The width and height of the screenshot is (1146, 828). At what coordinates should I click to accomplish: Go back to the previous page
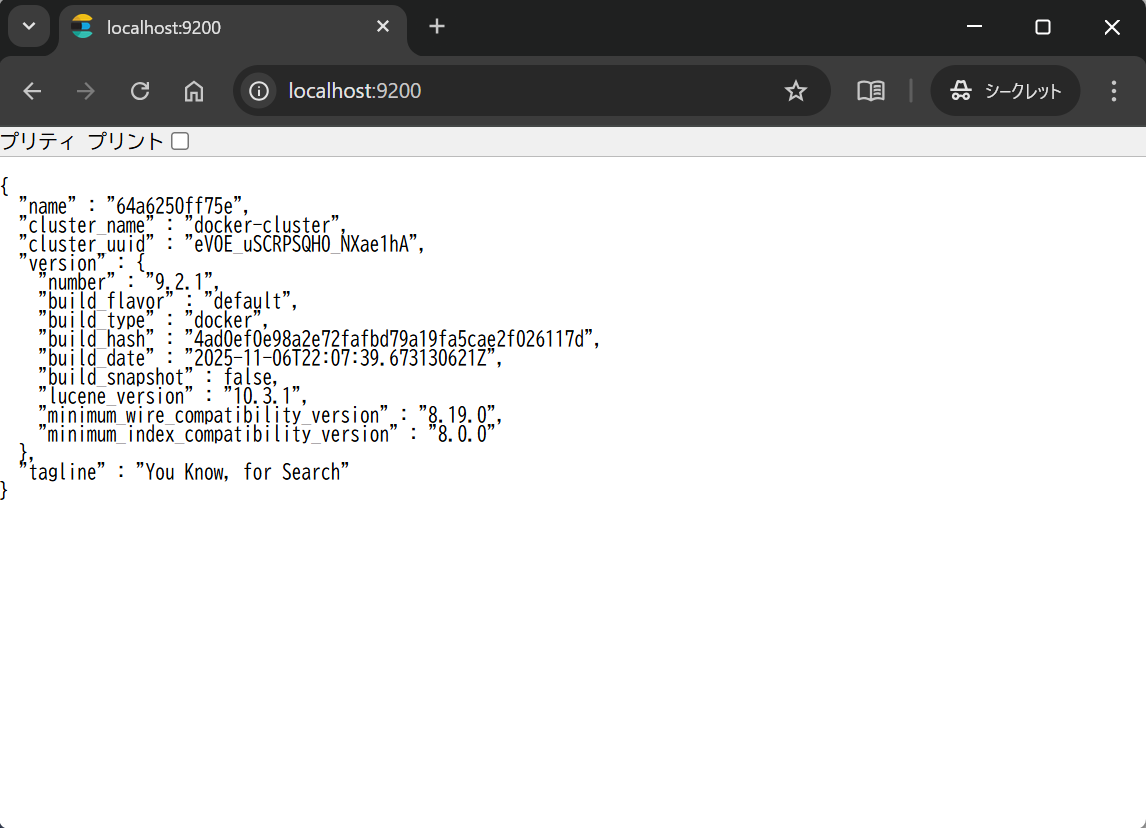point(32,91)
